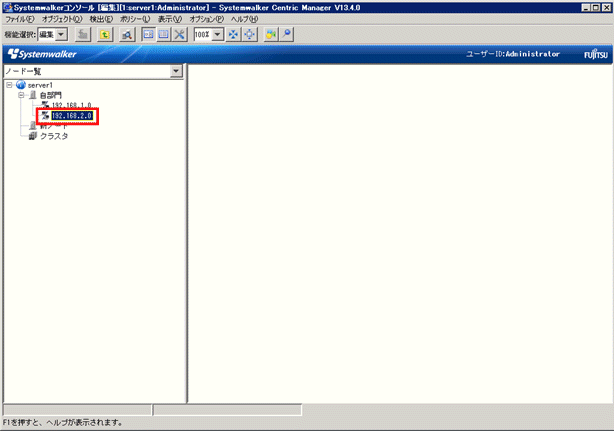Collapse the server1 tree node
The width and height of the screenshot is (614, 431).
coord(9,85)
